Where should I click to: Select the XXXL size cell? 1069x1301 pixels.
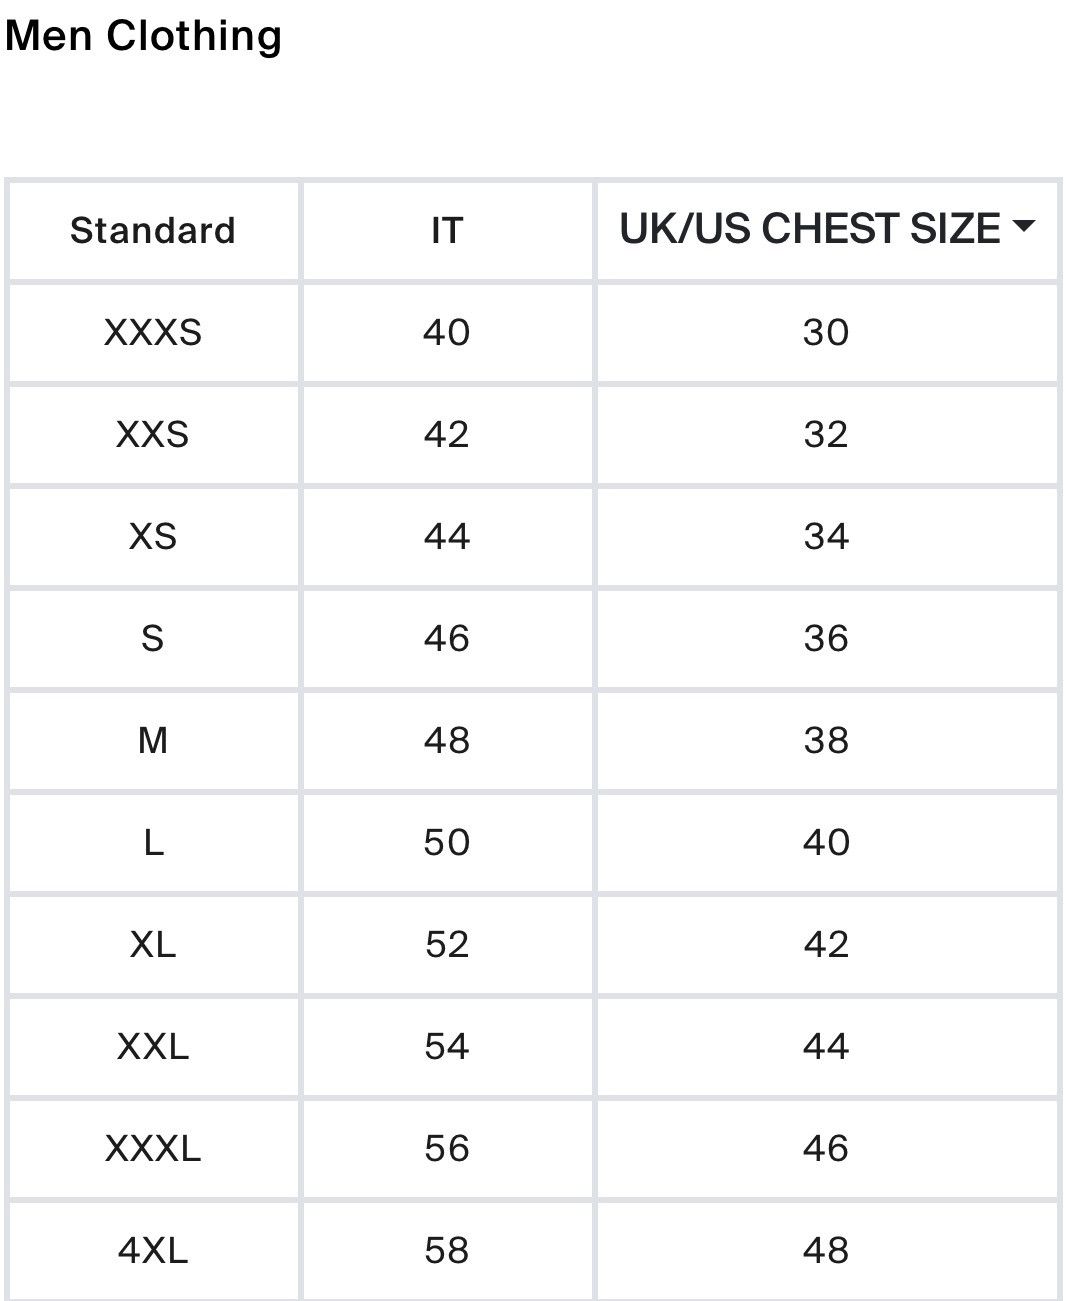[153, 1148]
